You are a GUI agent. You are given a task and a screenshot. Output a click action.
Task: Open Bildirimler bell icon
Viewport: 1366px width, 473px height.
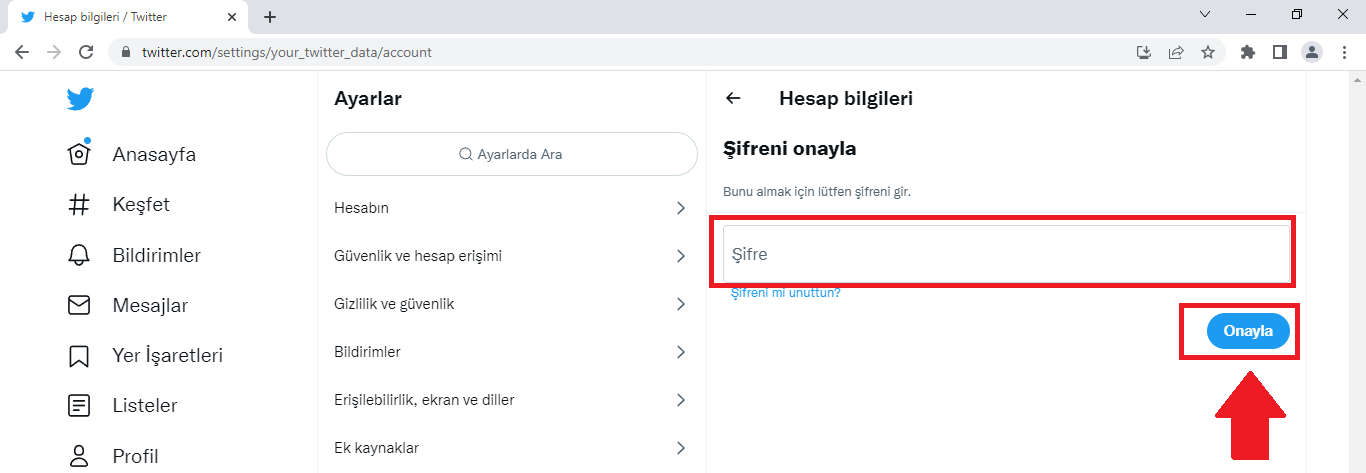(x=79, y=255)
